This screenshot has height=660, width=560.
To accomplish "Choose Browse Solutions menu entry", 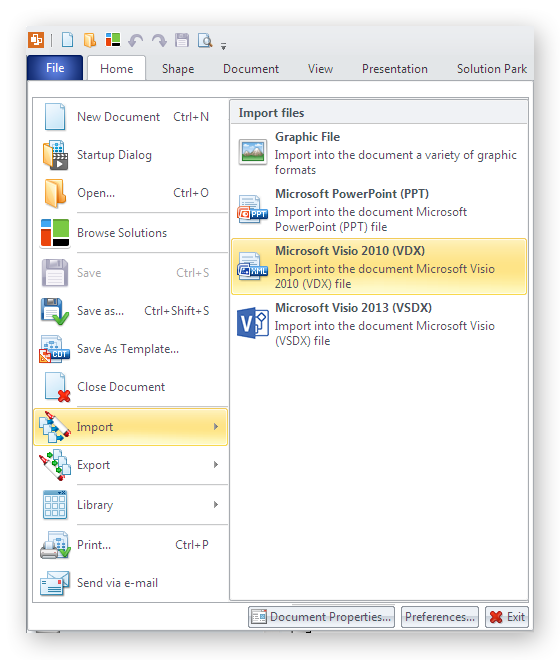I will pos(131,233).
